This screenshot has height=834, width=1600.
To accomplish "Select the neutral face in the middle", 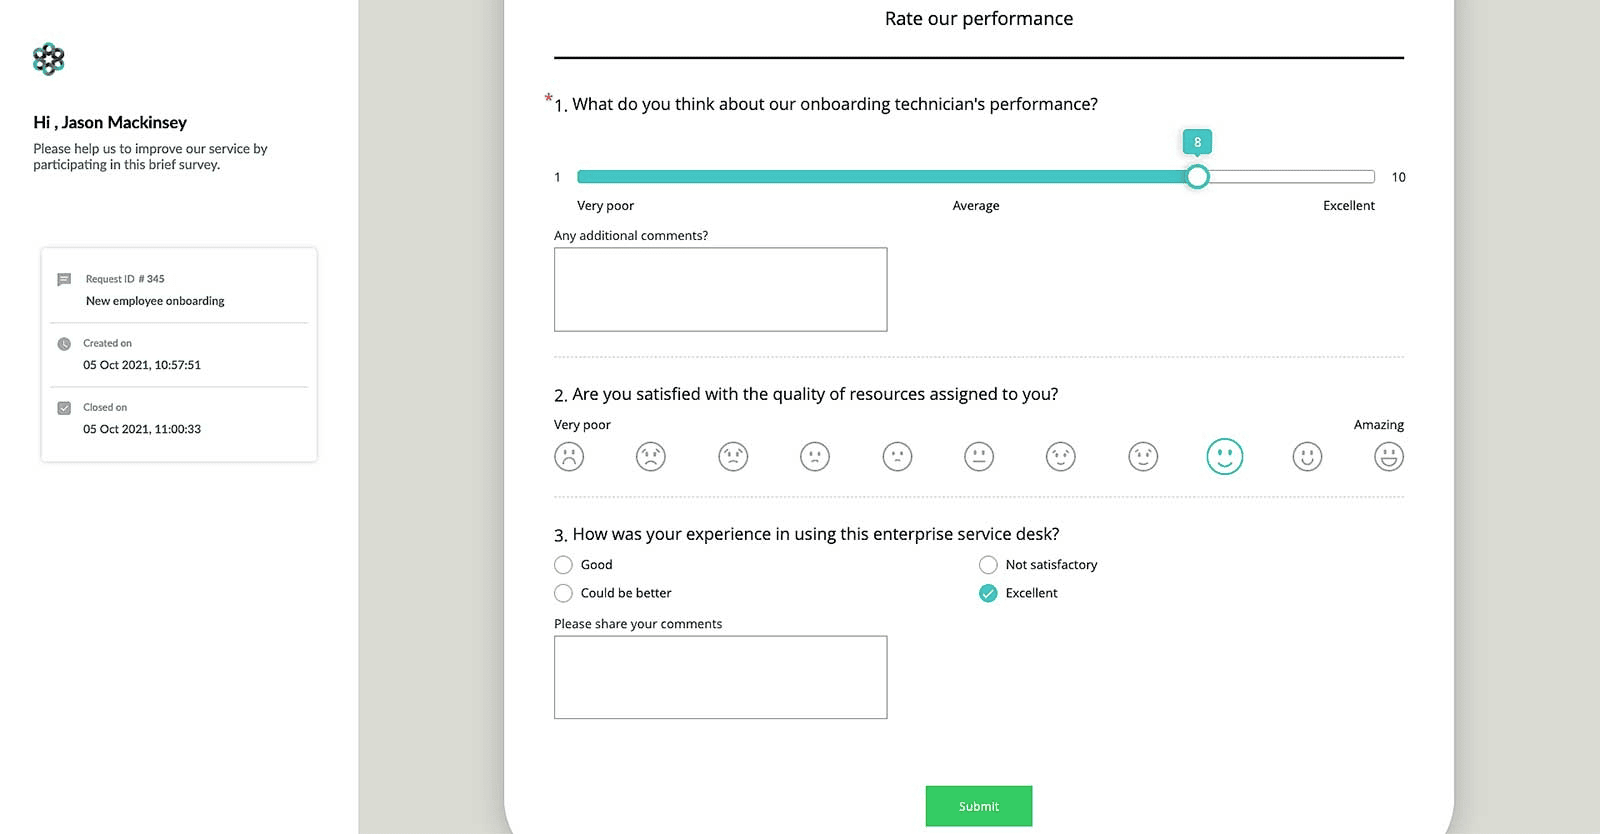I will point(979,456).
